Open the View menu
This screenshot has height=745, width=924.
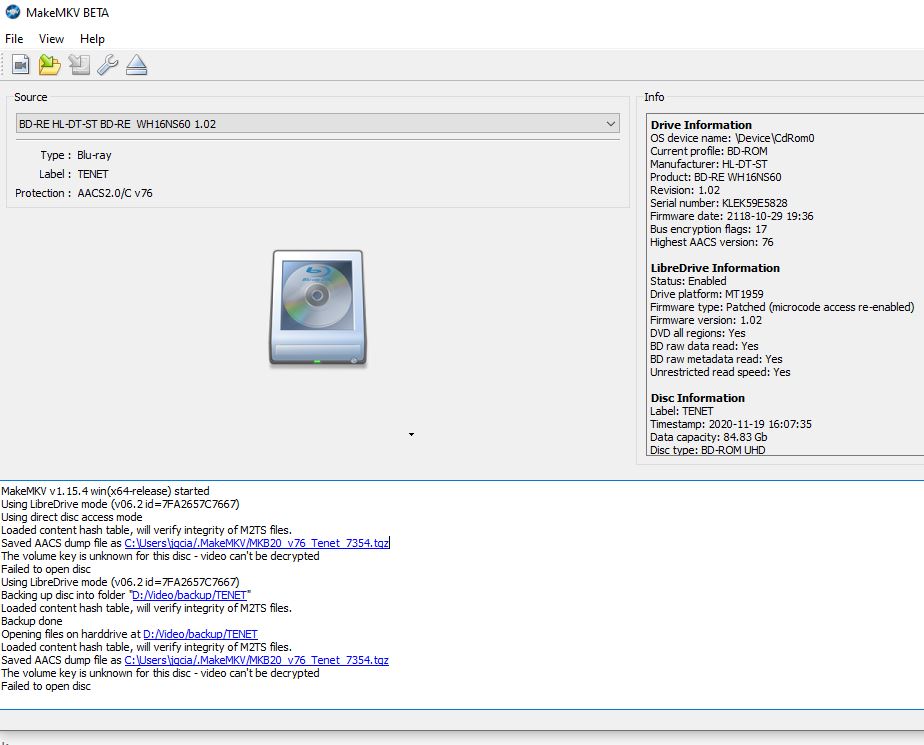(51, 39)
